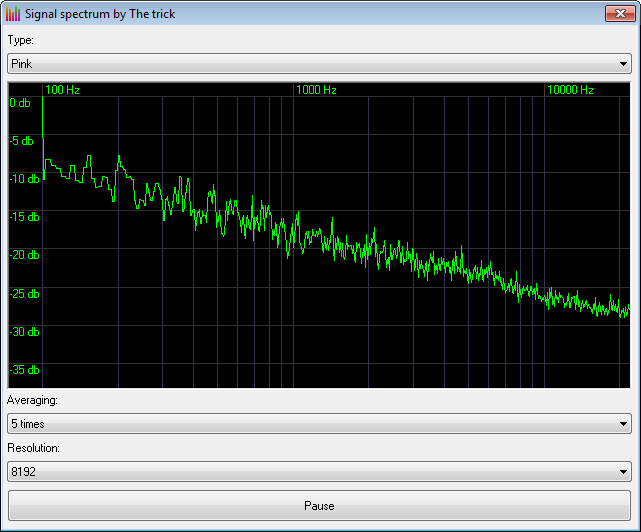This screenshot has height=532, width=641.
Task: Click the -5 db axis label
Action: (24, 141)
